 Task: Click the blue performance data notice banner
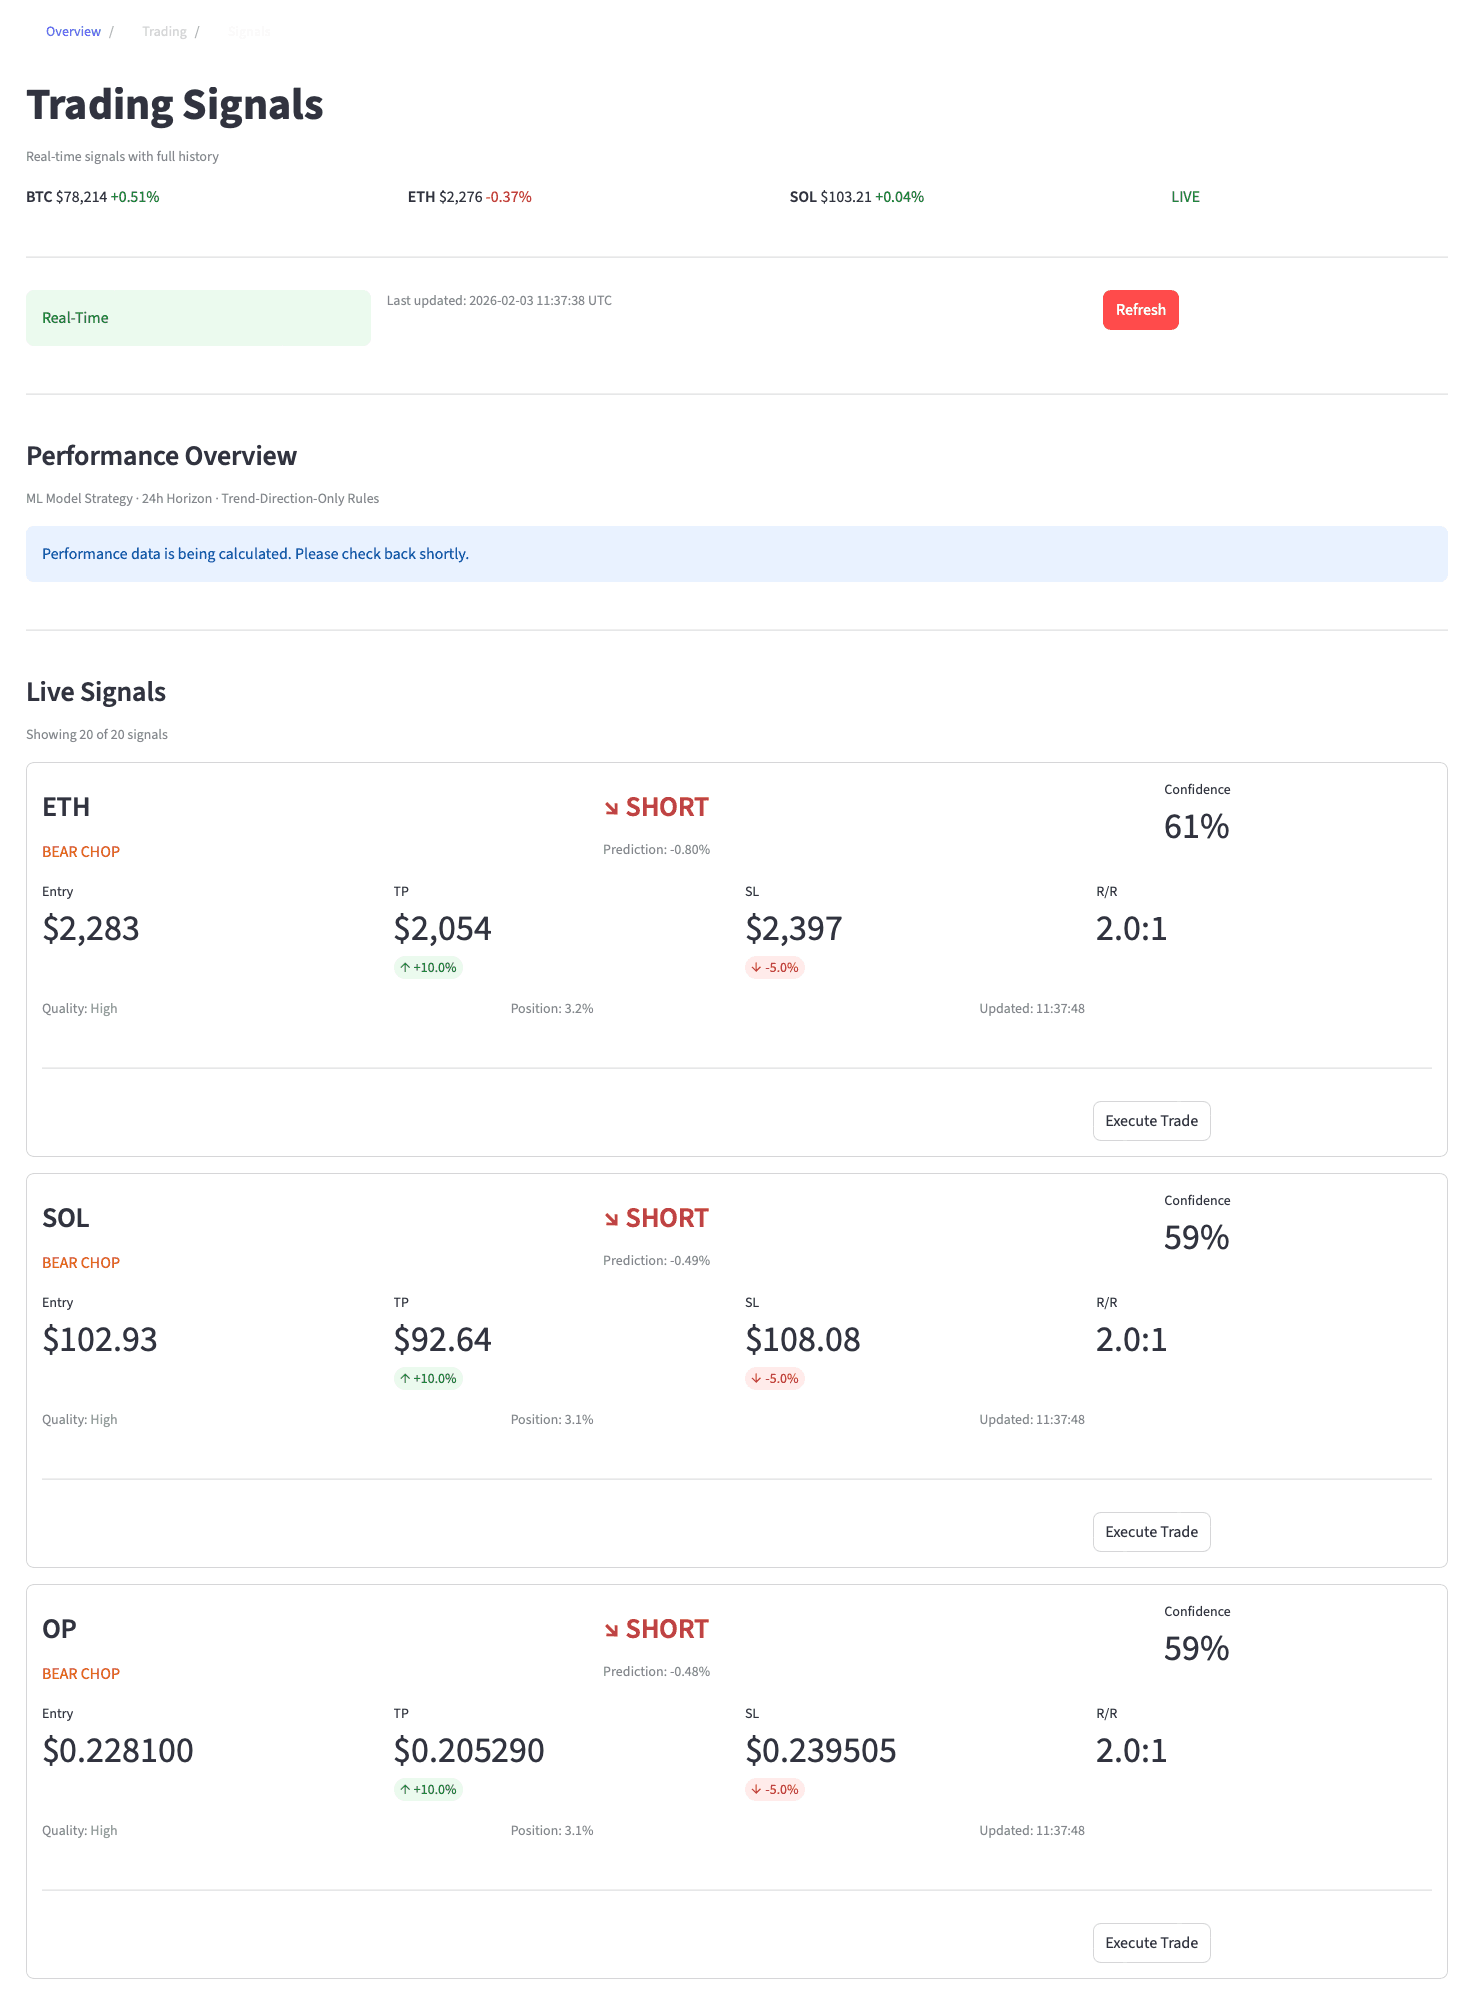[736, 554]
